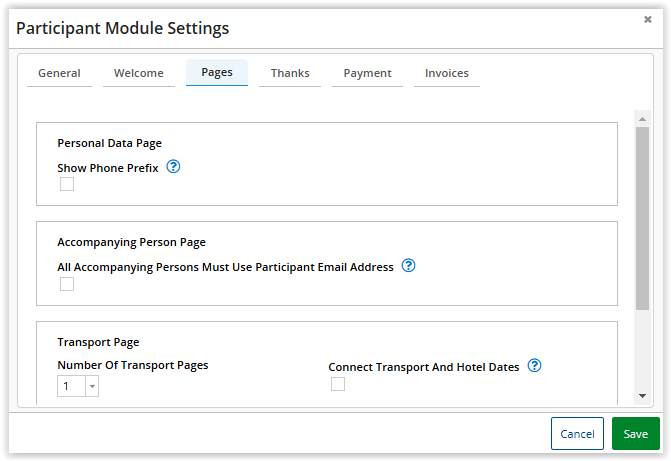Screen dimensions: 671x461
Task: Enable the Show Phone Prefix checkbox
Action: [67, 184]
